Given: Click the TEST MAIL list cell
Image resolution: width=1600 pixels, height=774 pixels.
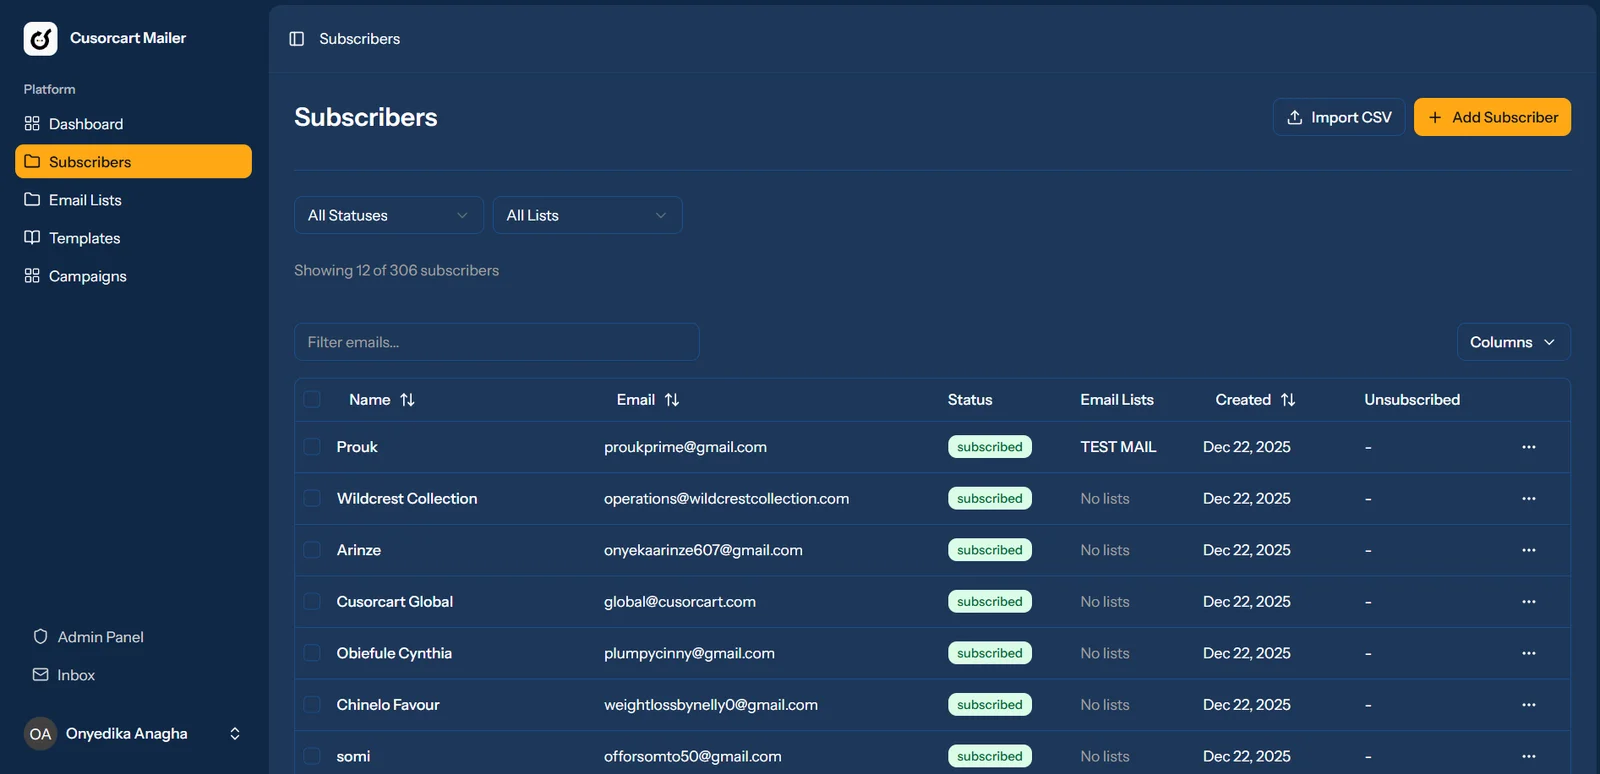Looking at the screenshot, I should 1118,447.
